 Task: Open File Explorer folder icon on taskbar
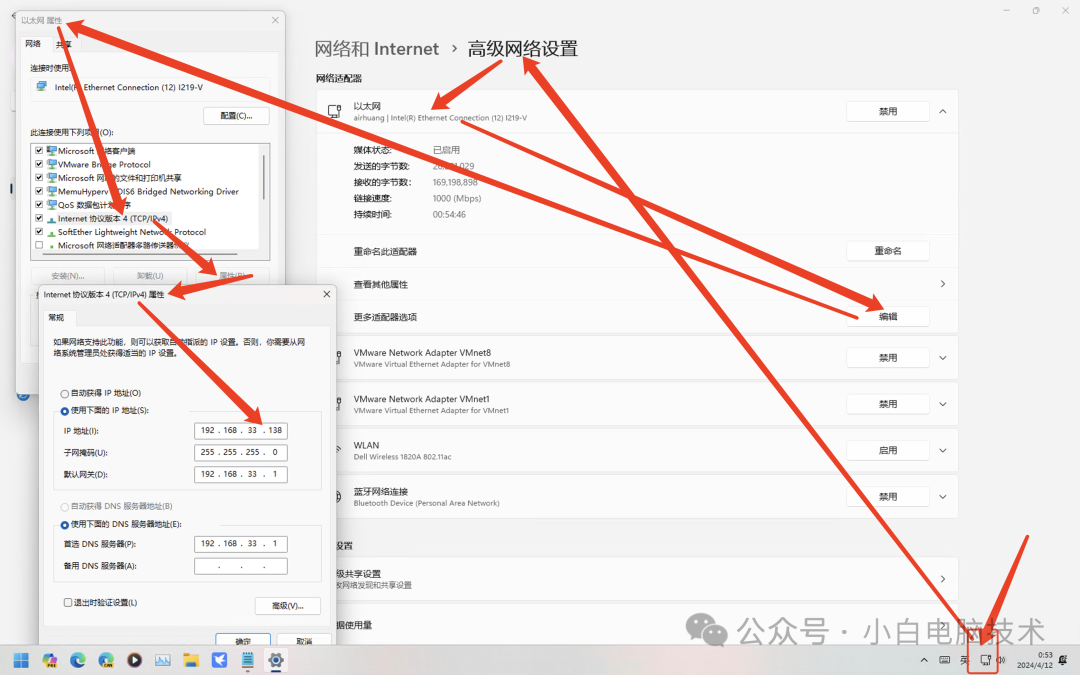click(x=191, y=661)
